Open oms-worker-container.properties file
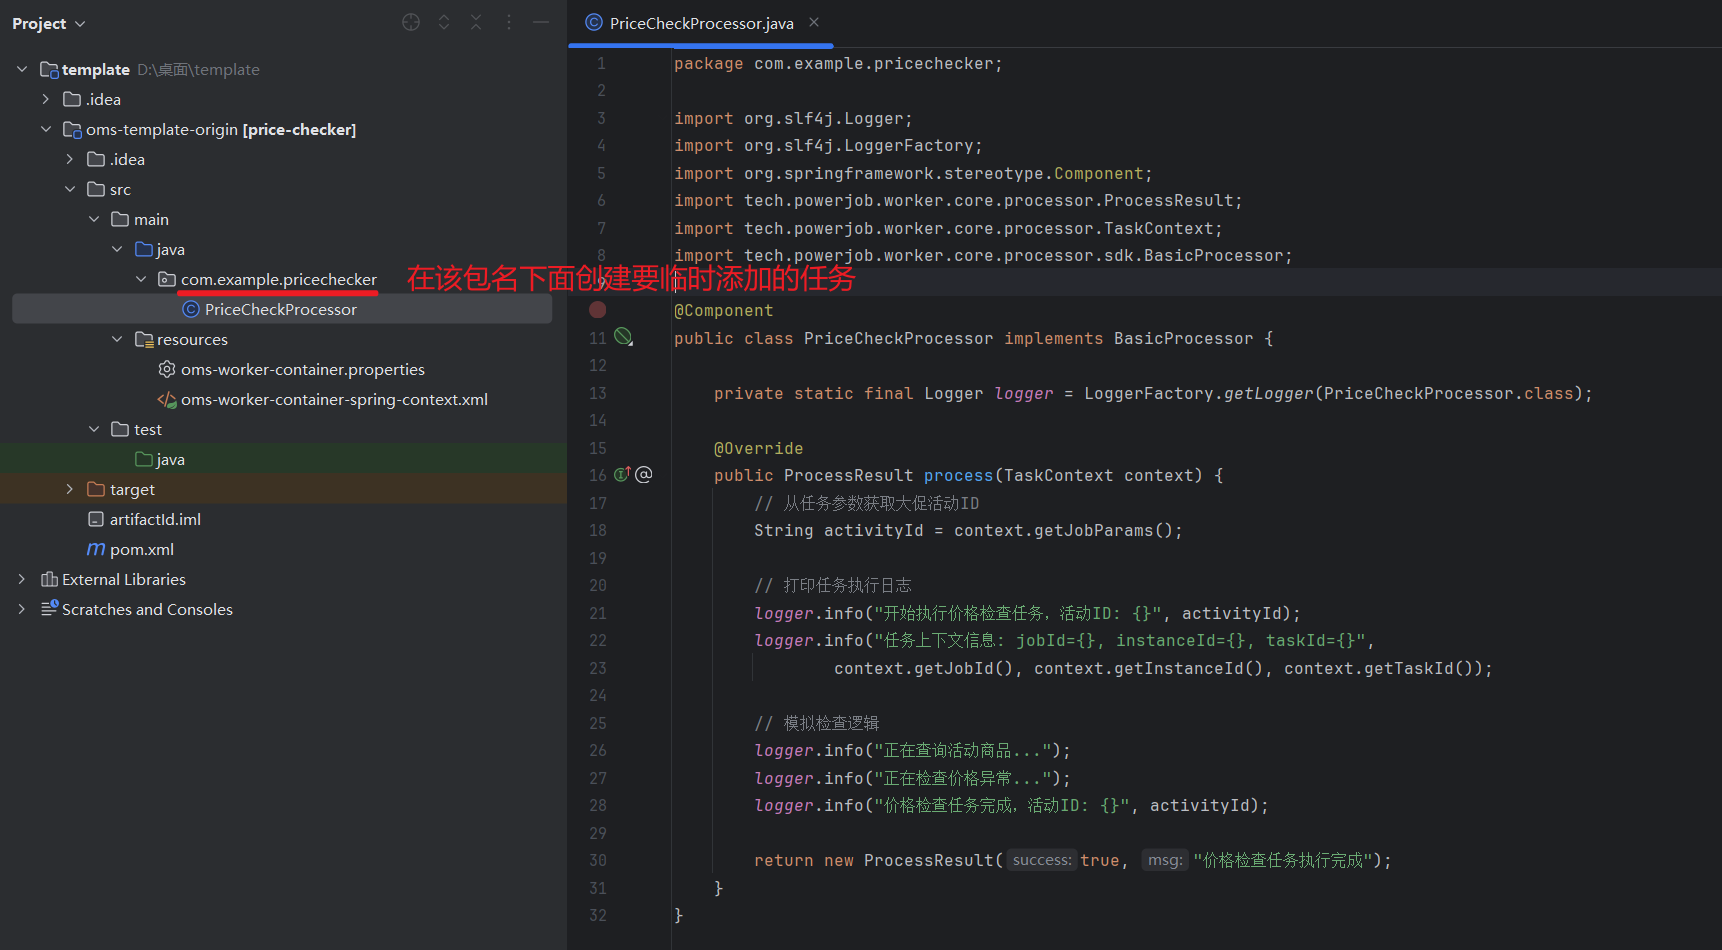The width and height of the screenshot is (1722, 950). tap(303, 369)
